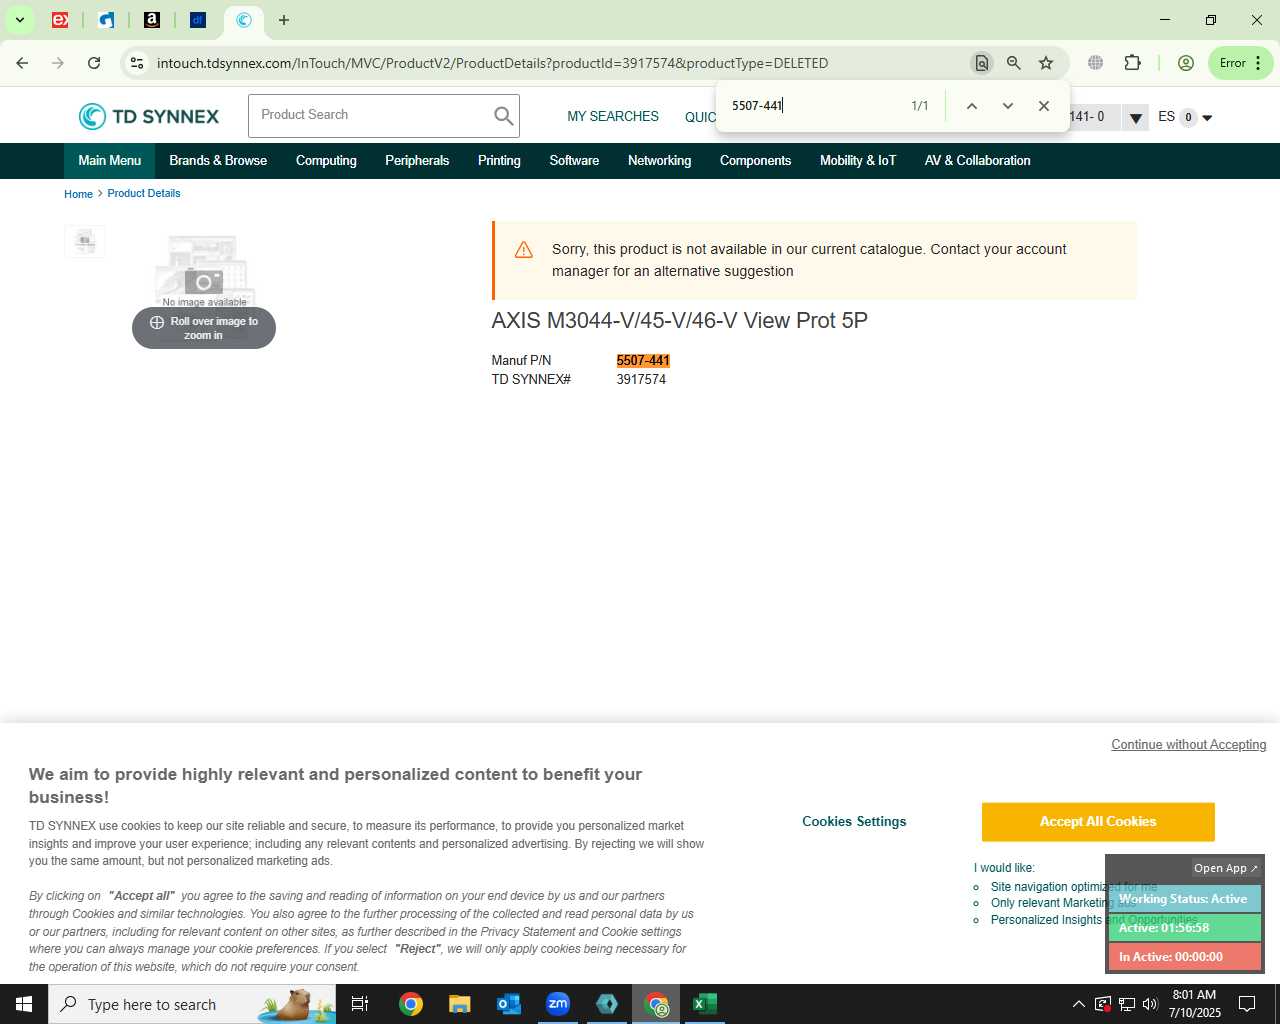Click highlighted Manuf P/N 5507-441

point(643,361)
